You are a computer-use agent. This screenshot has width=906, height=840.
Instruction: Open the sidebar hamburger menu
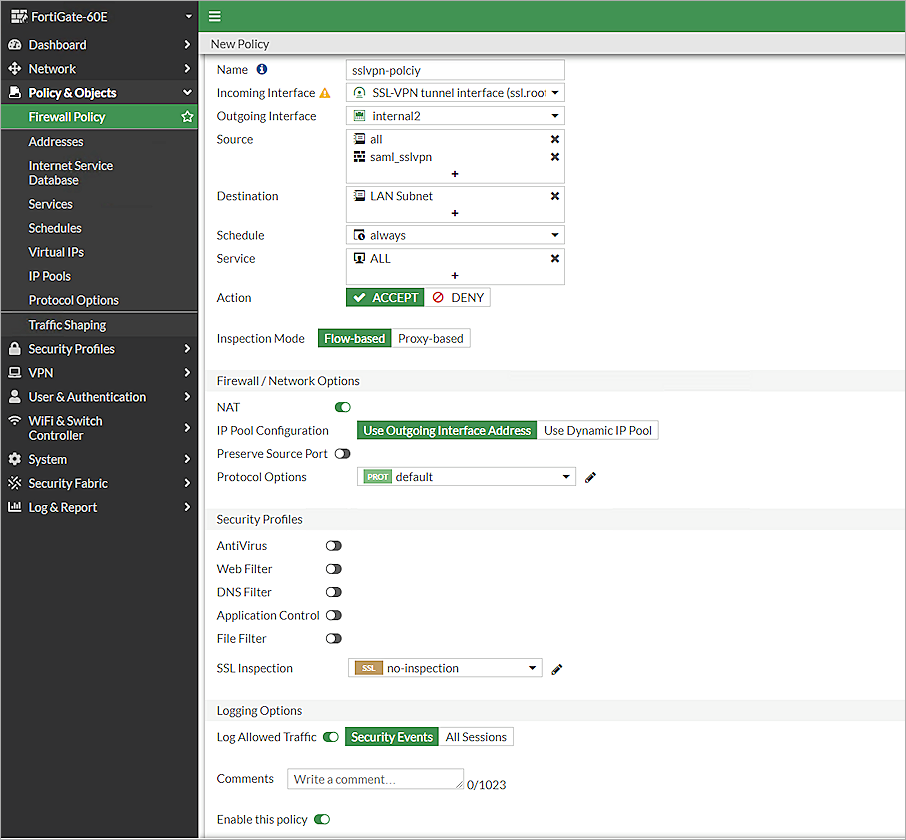(215, 17)
